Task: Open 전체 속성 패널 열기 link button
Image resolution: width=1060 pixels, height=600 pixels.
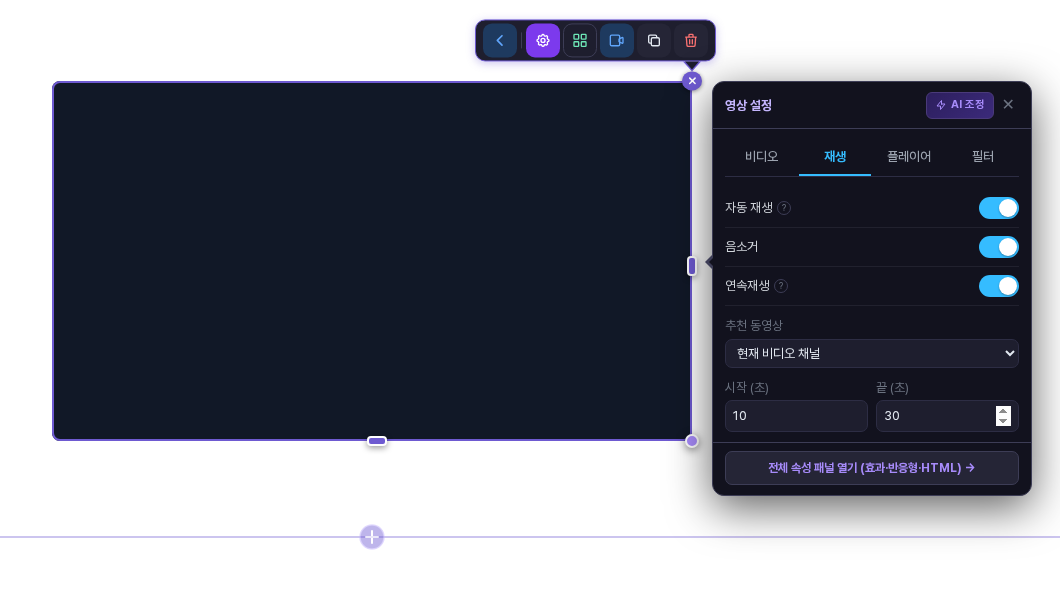Action: [x=871, y=468]
